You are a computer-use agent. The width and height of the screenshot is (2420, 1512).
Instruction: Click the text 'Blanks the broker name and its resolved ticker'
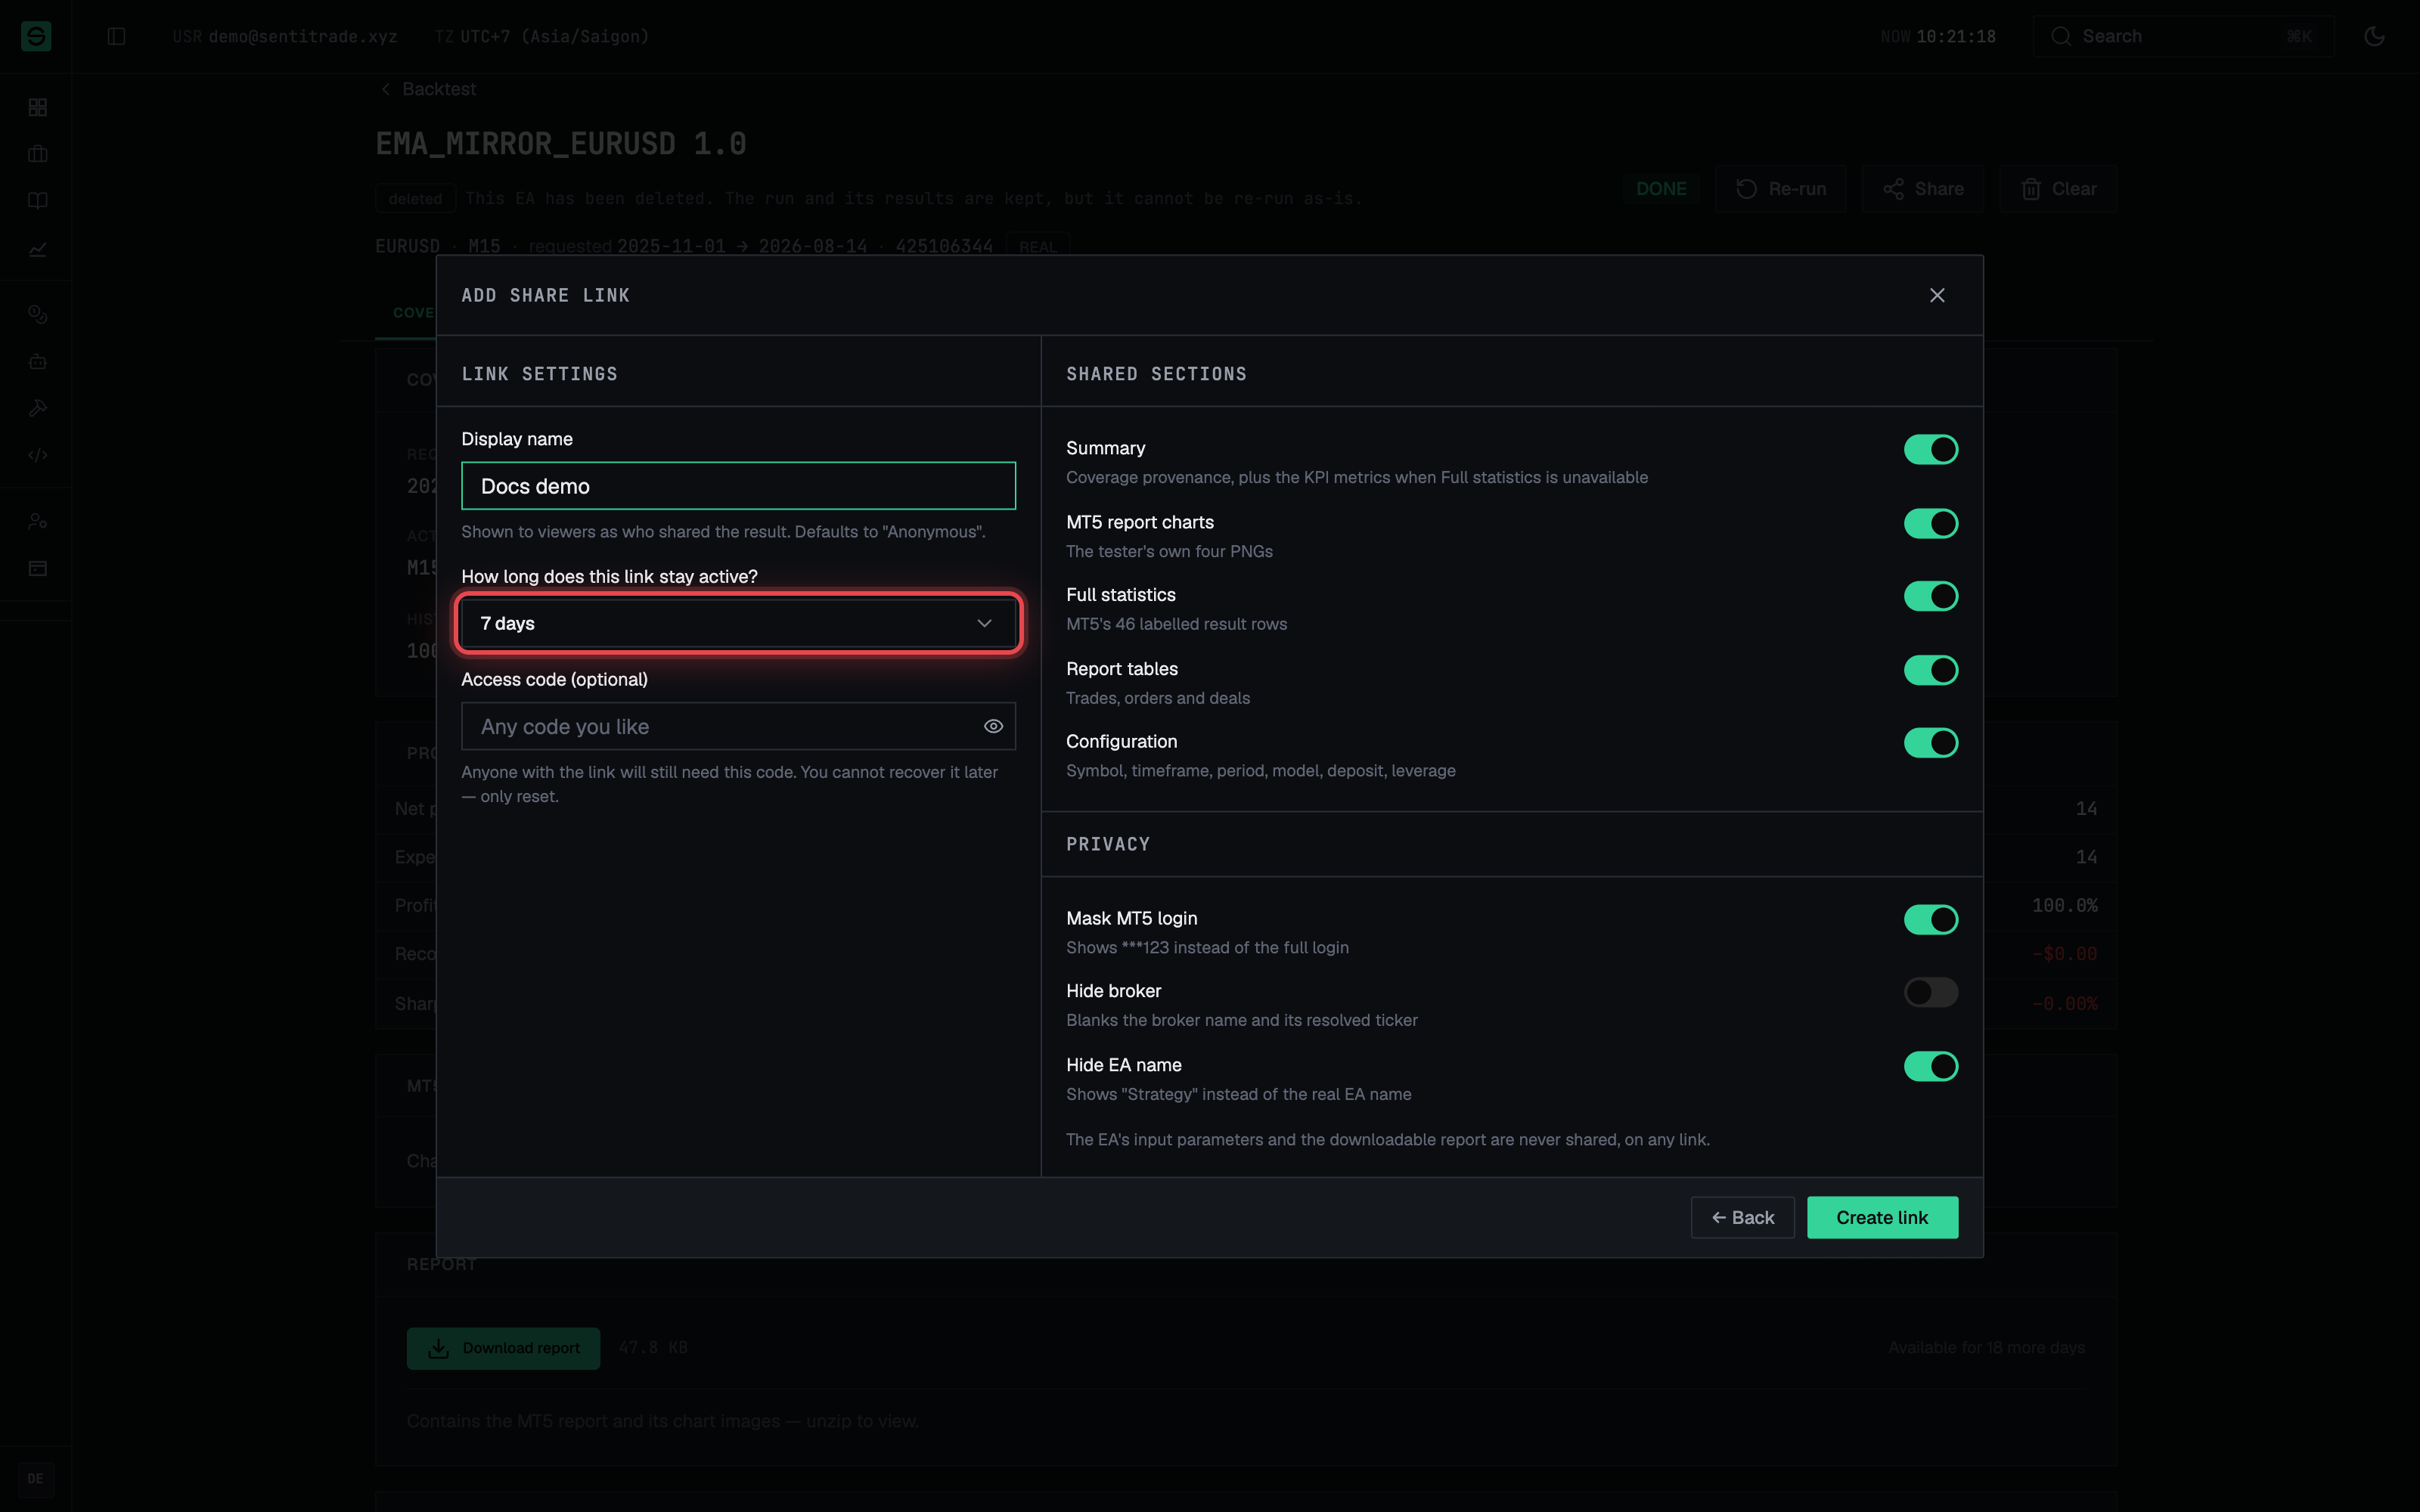point(1242,1020)
